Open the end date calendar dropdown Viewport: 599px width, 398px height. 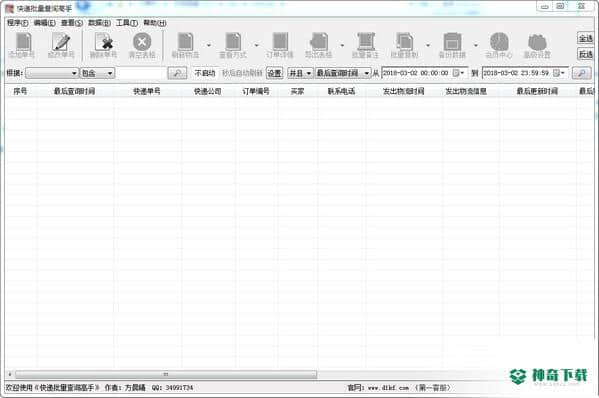(559, 73)
